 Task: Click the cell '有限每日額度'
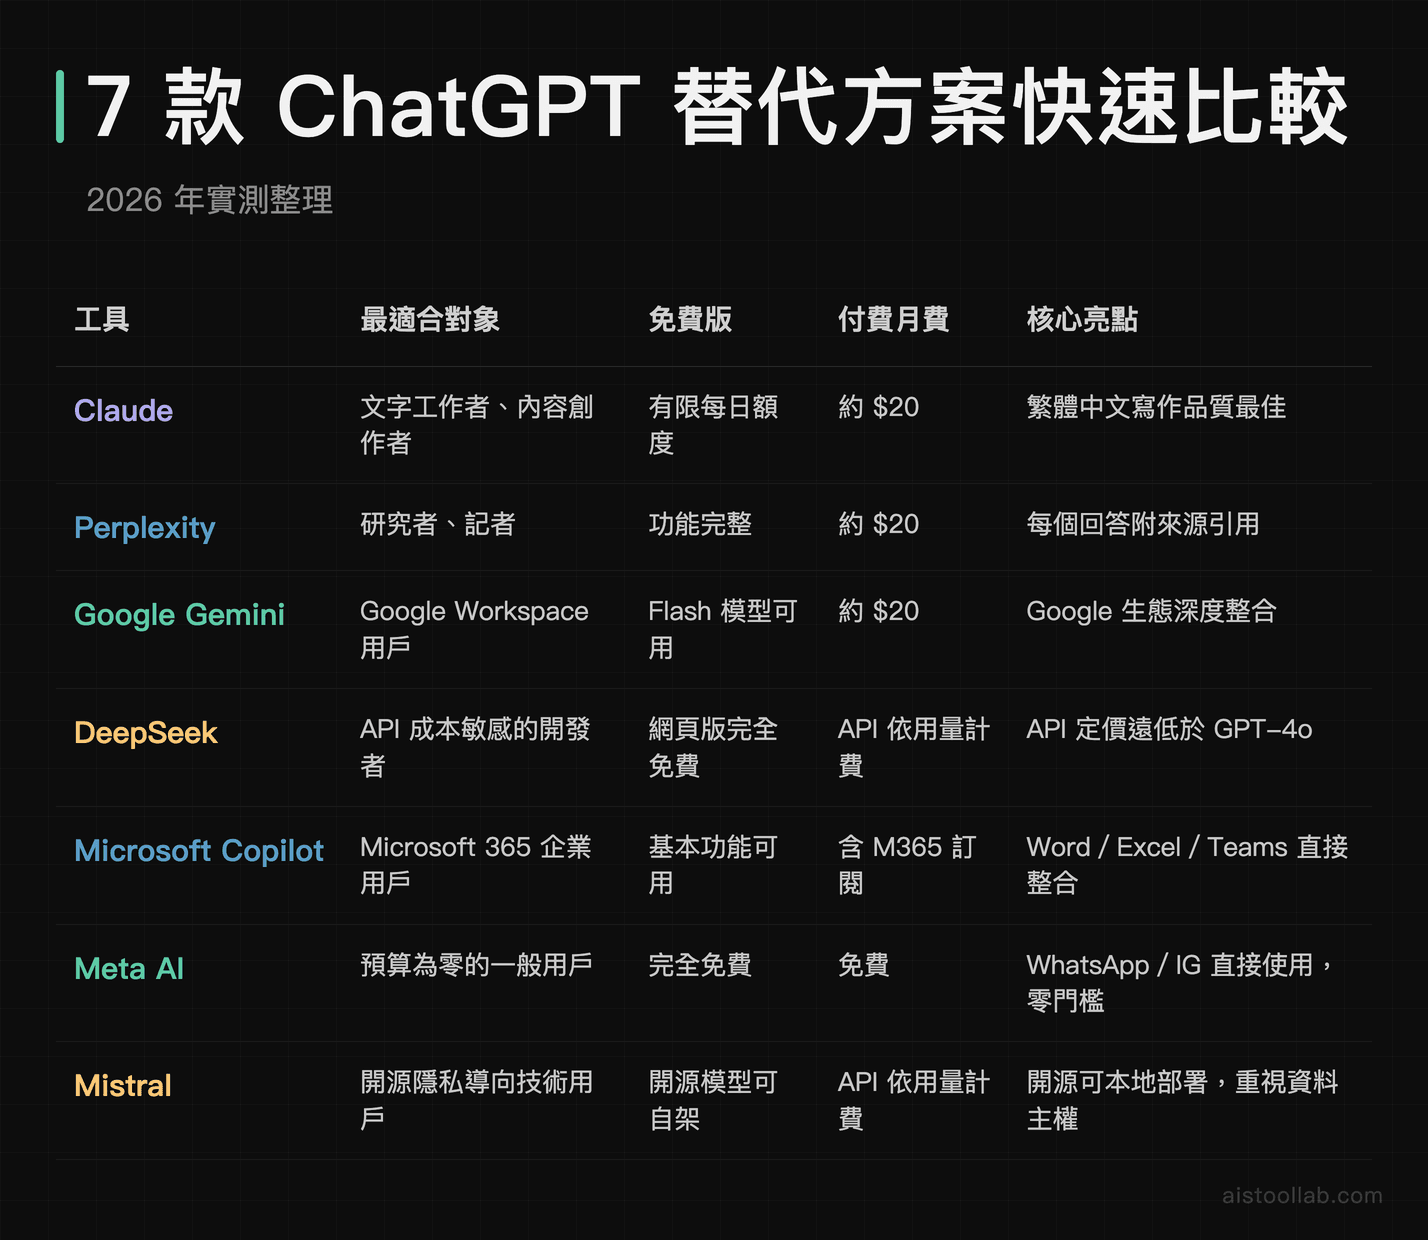pyautogui.click(x=713, y=425)
